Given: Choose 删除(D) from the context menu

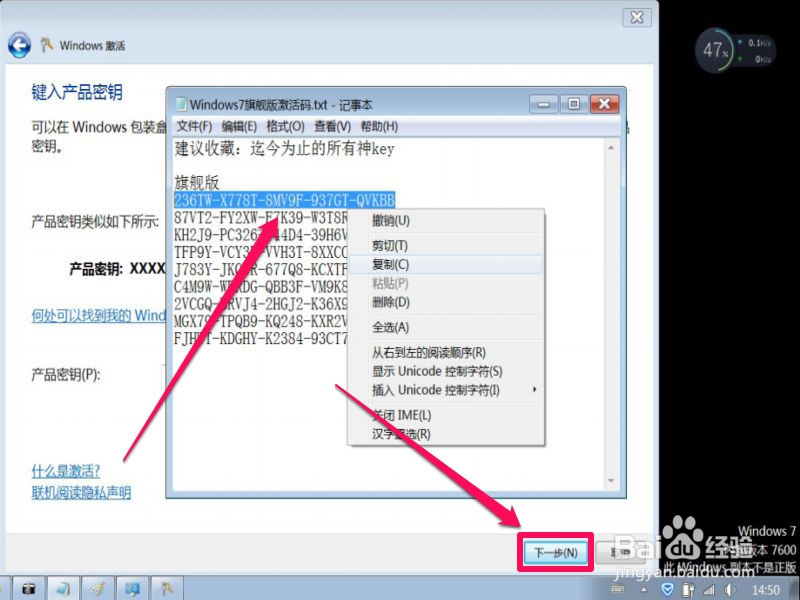Looking at the screenshot, I should (445, 302).
